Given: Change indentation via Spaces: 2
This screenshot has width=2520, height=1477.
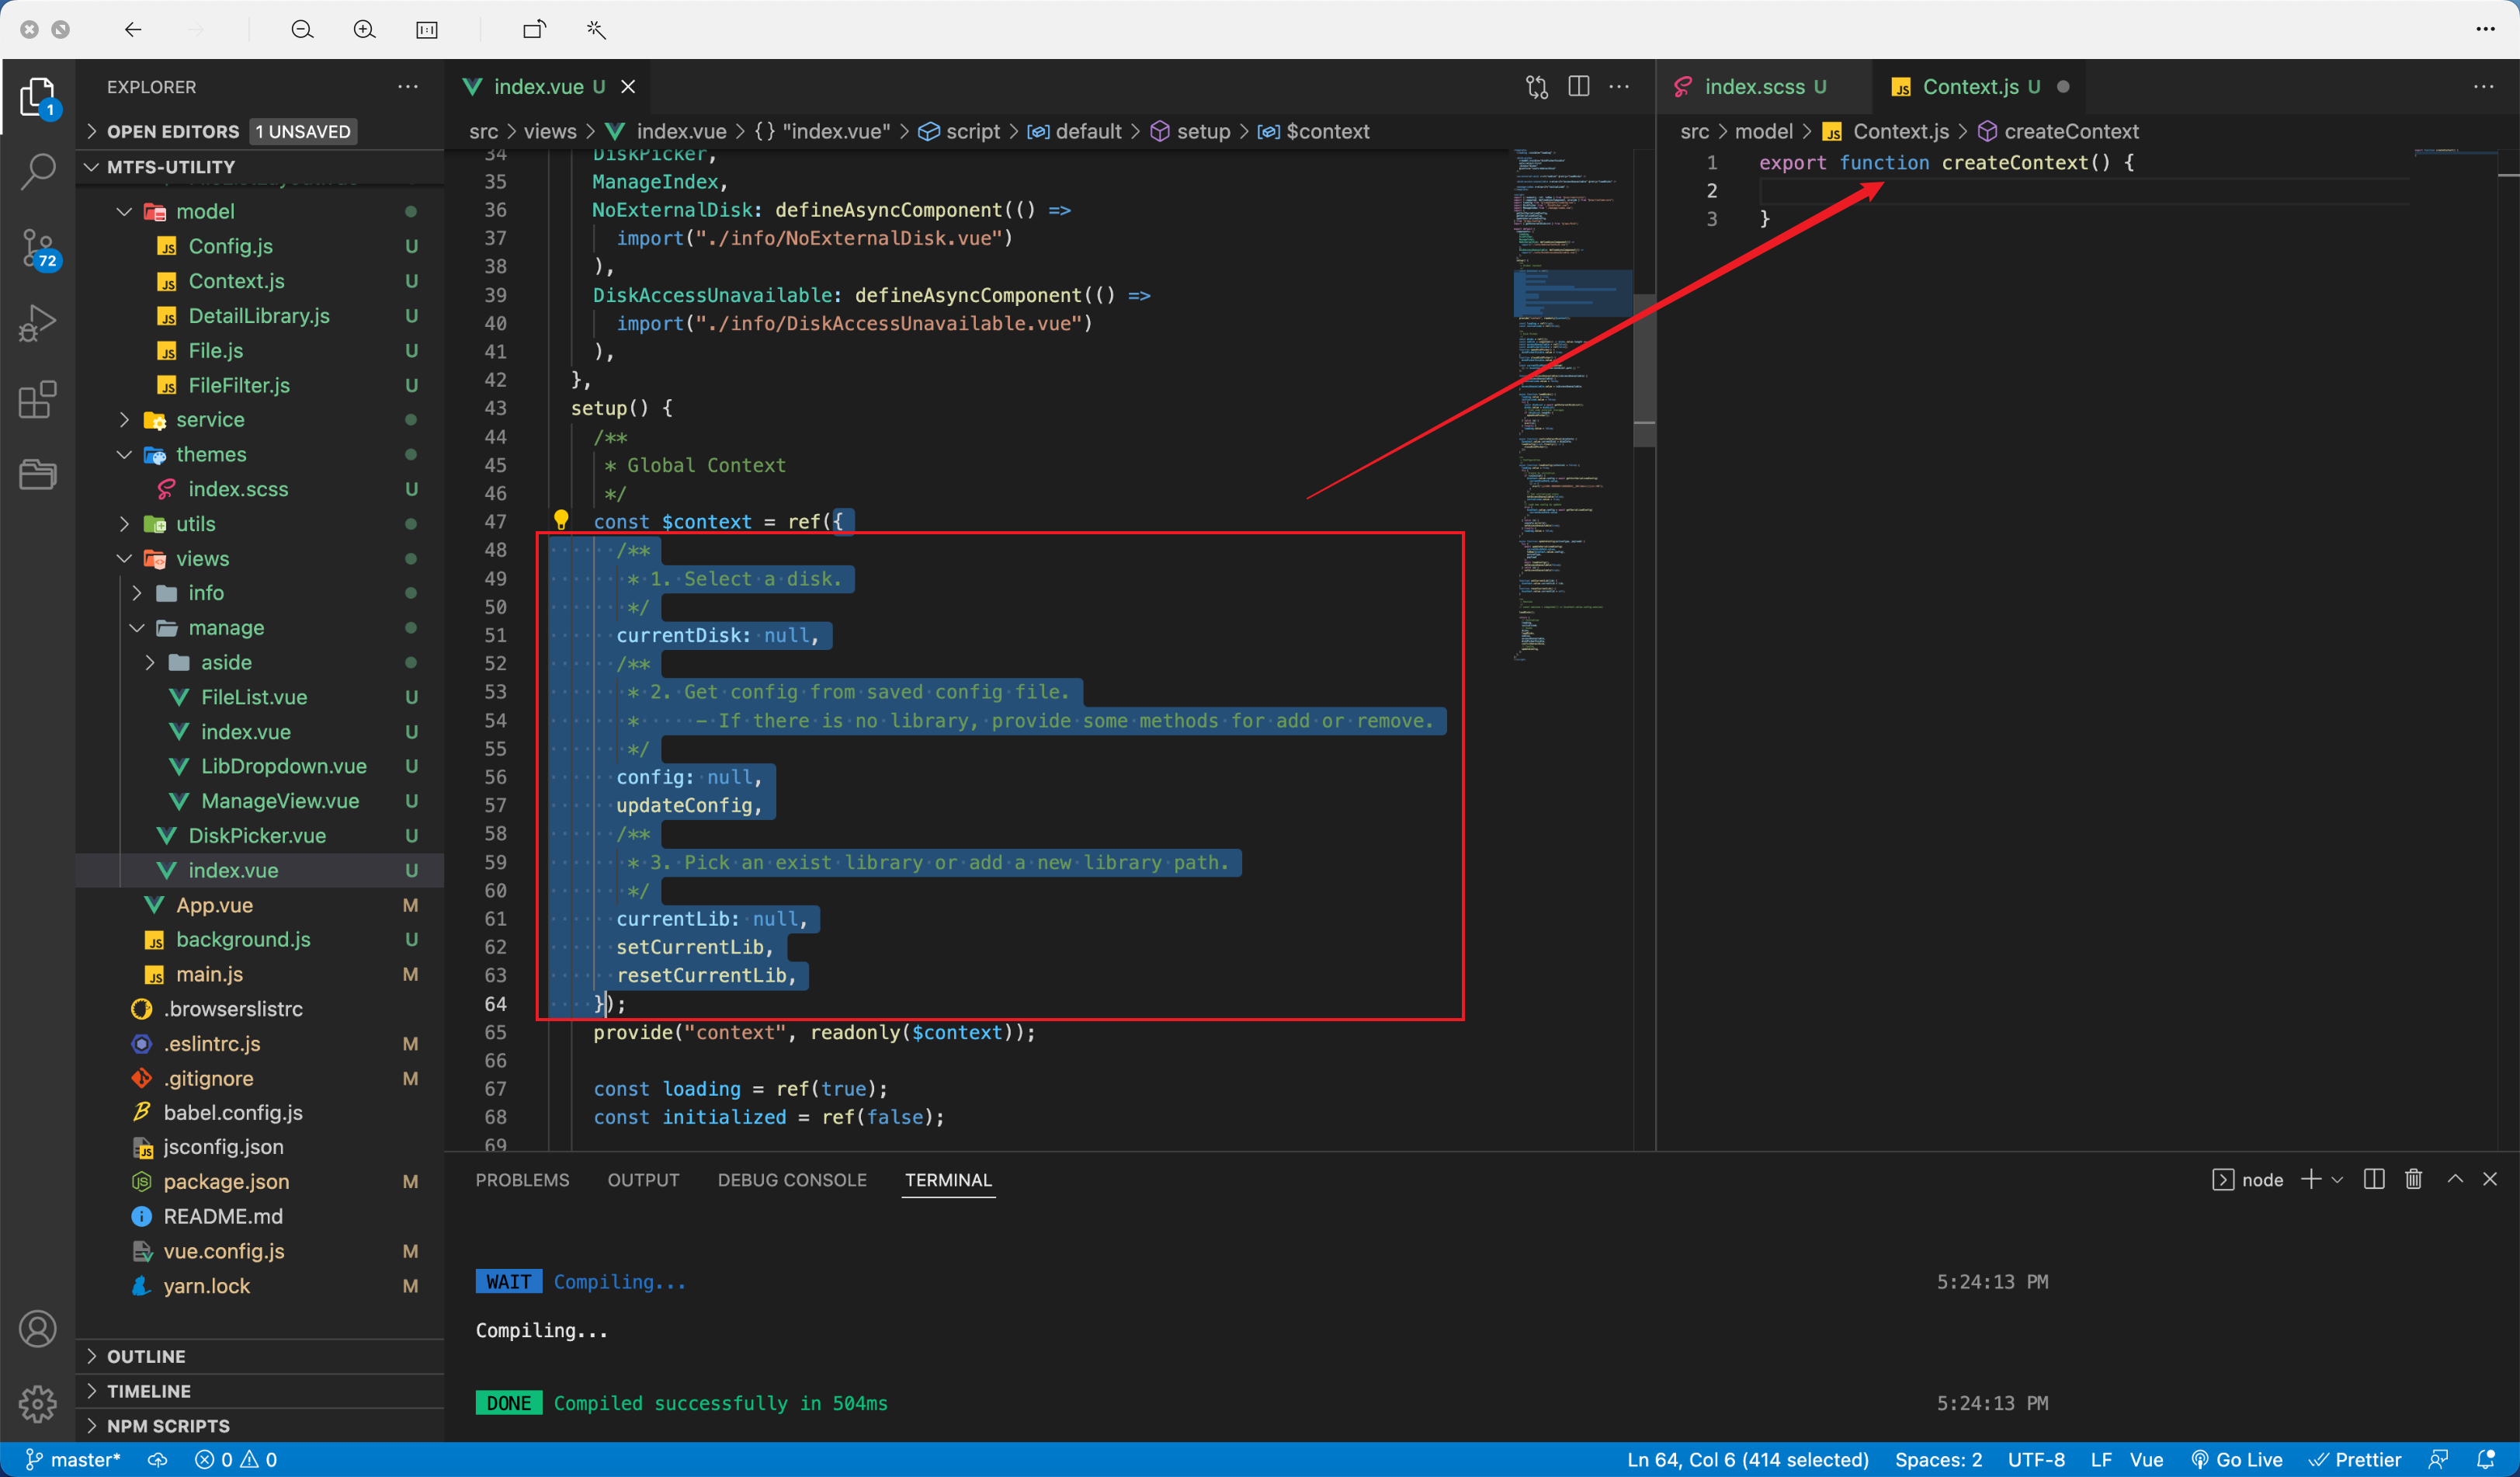Looking at the screenshot, I should [1938, 1459].
